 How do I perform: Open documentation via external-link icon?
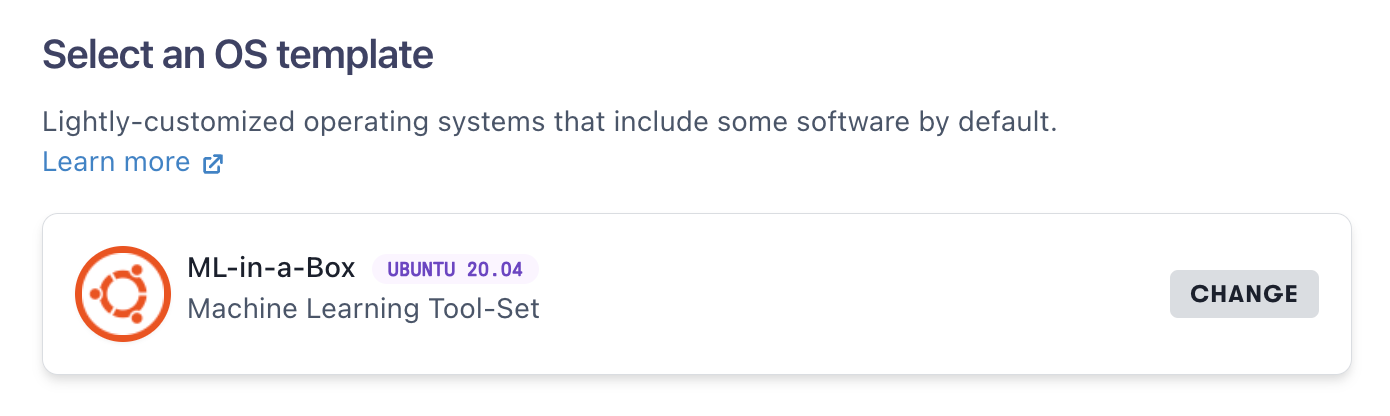[x=213, y=164]
